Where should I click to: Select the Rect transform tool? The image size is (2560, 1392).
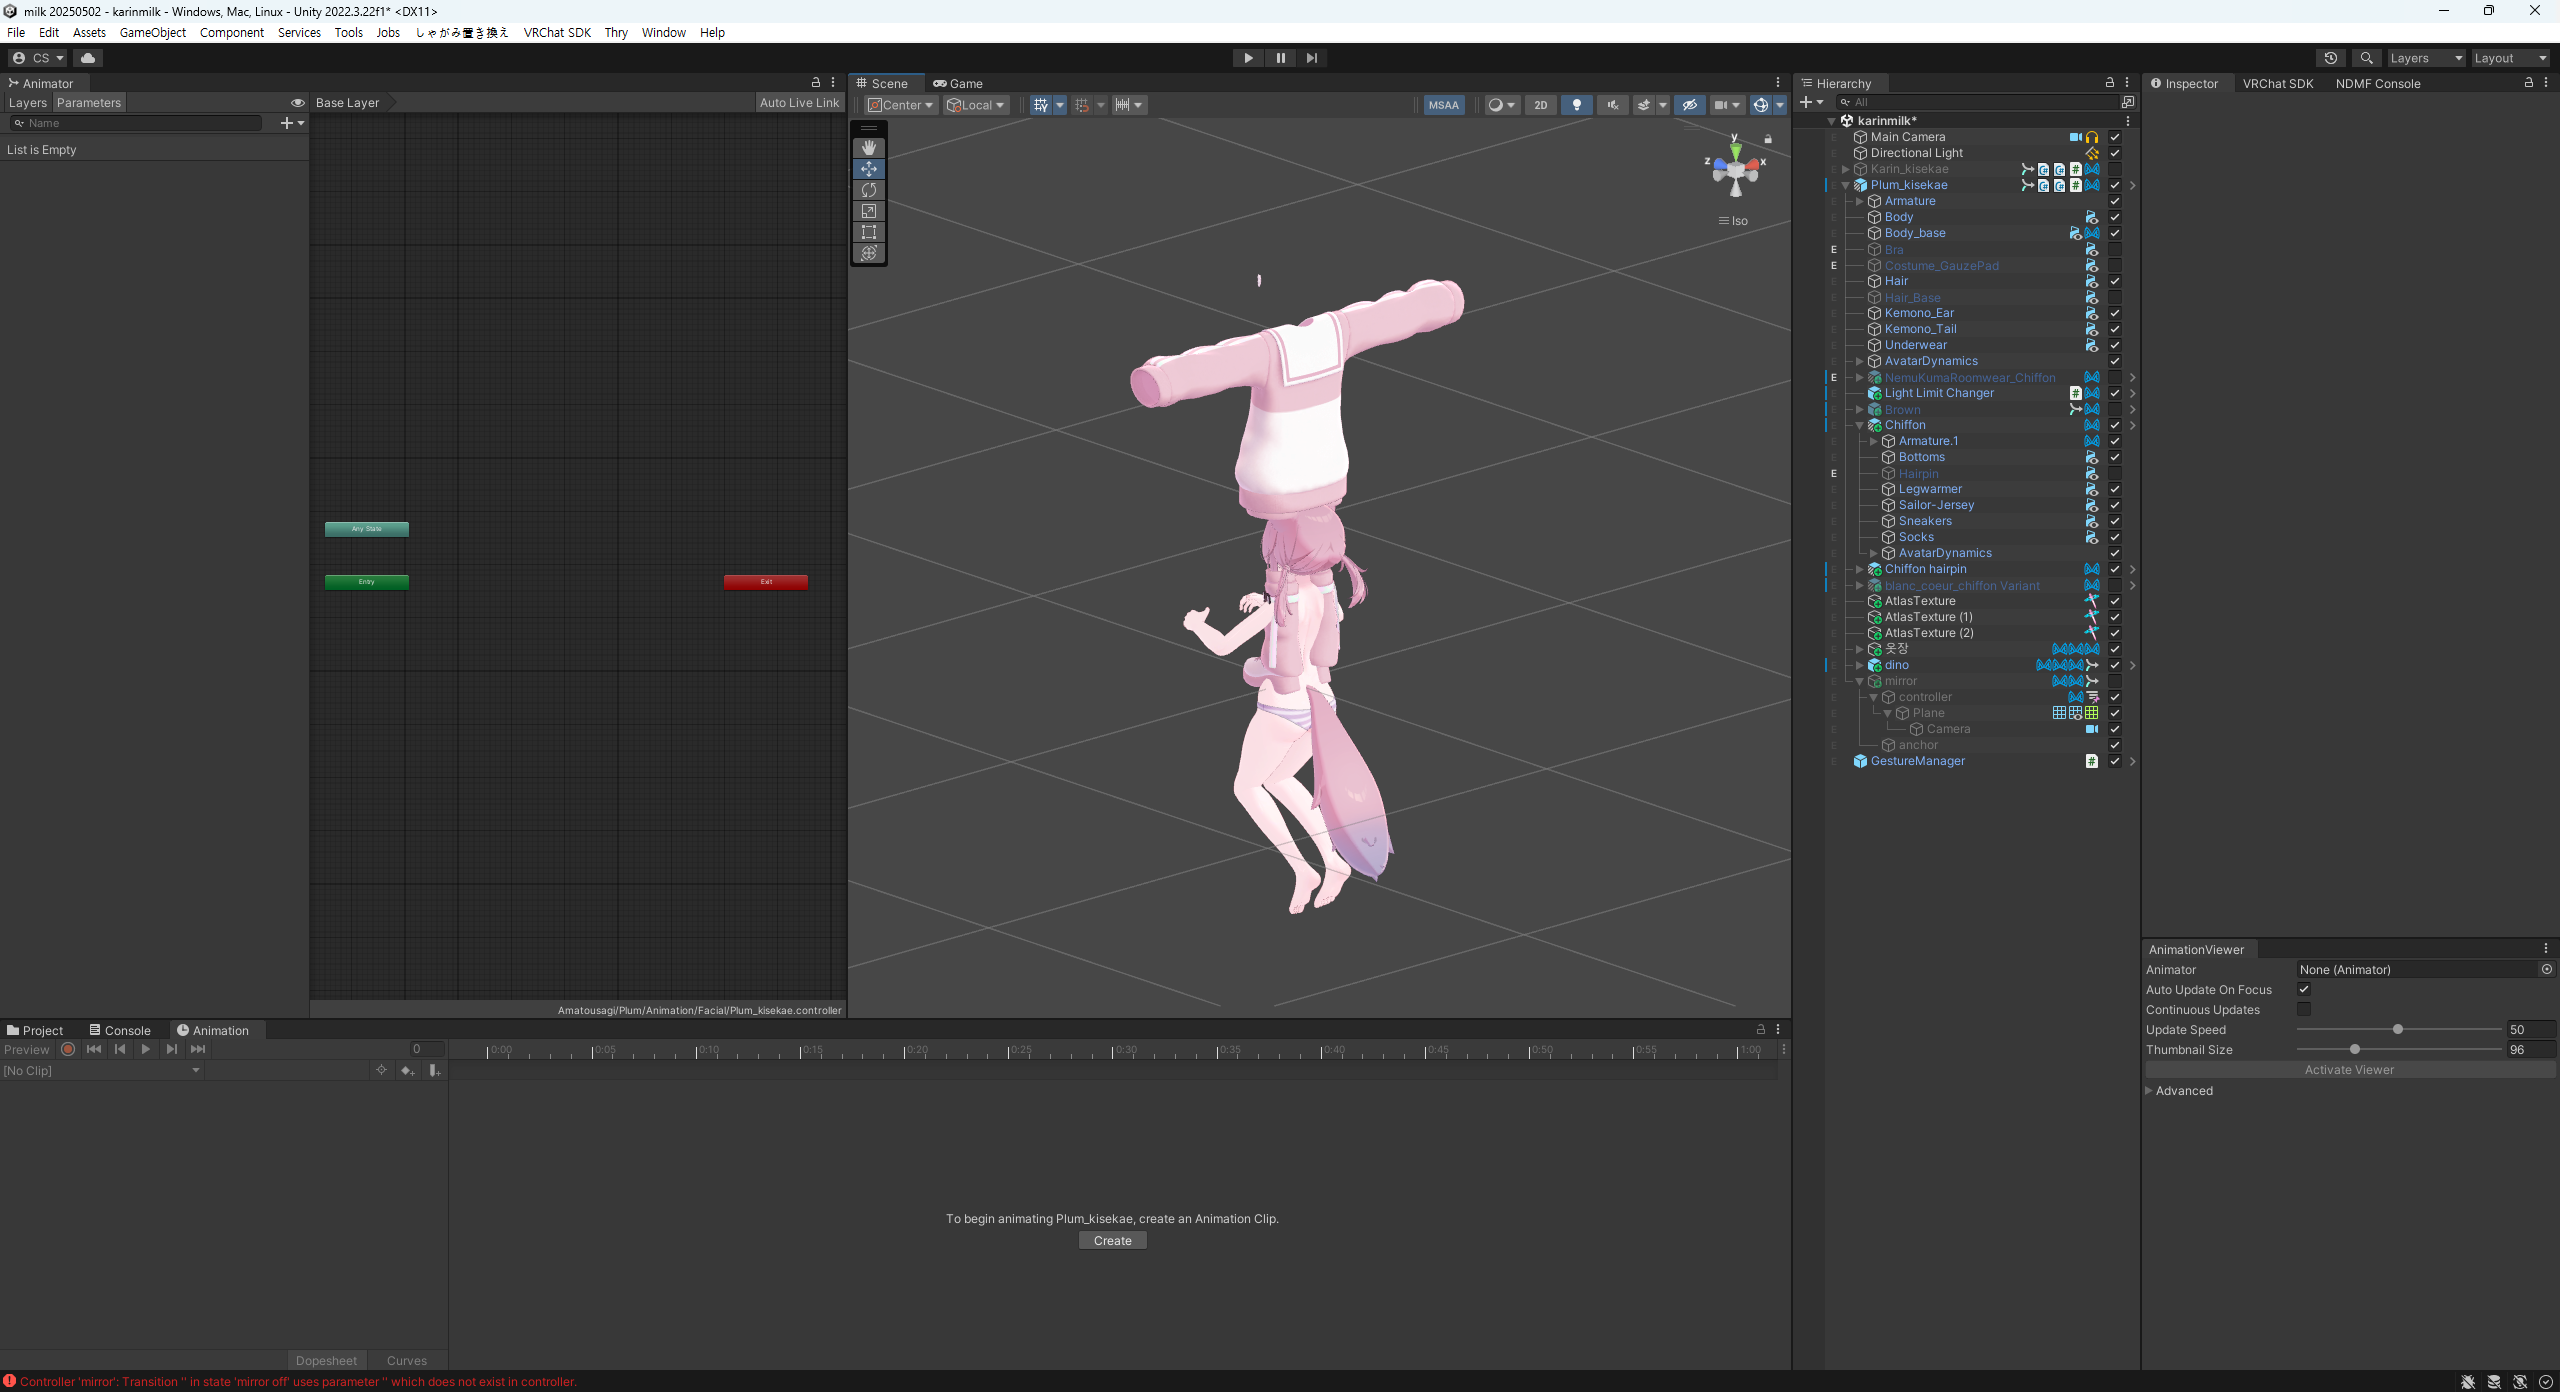click(868, 232)
